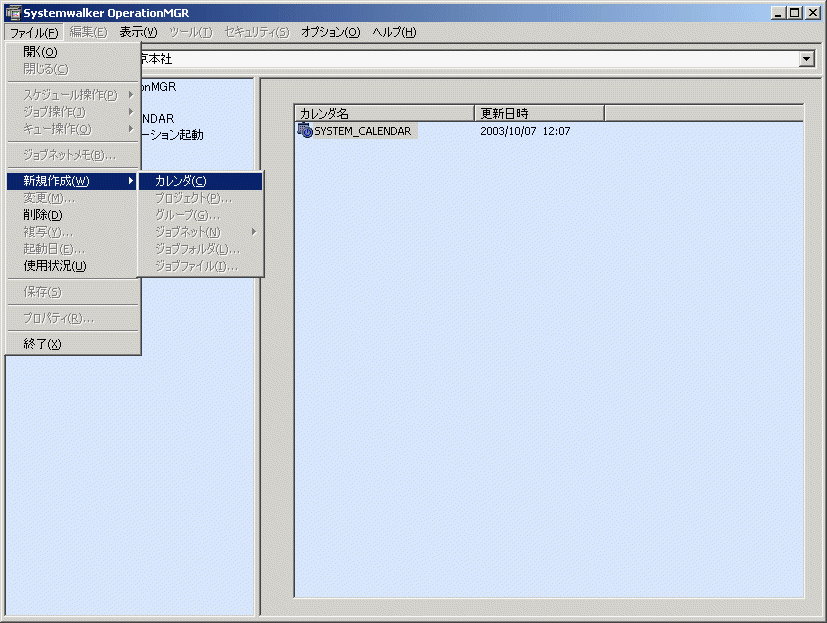
Task: Click the 2003/10/07 12:07 date cell
Action: 525,131
